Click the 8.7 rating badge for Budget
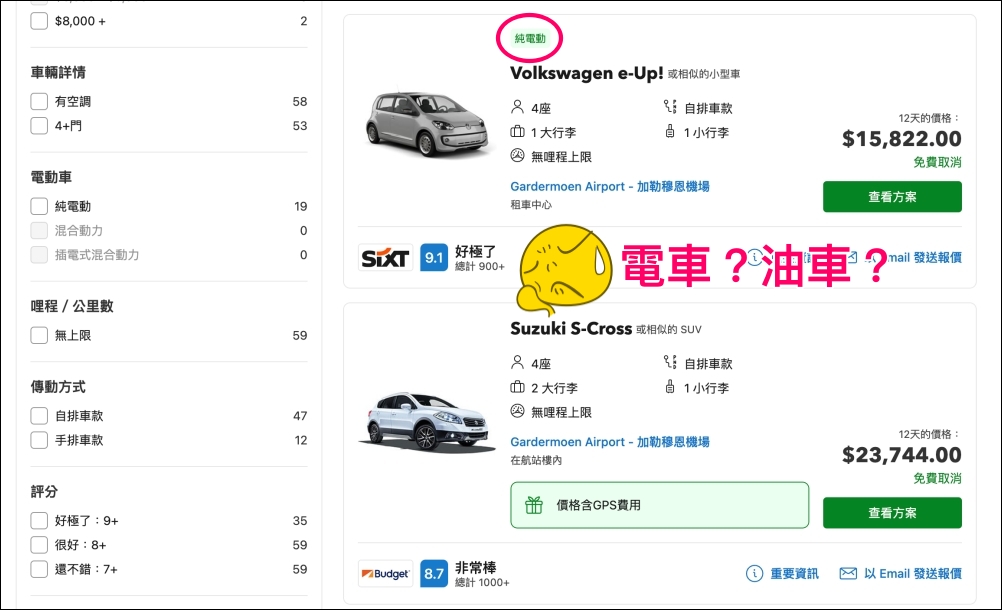 tap(434, 574)
